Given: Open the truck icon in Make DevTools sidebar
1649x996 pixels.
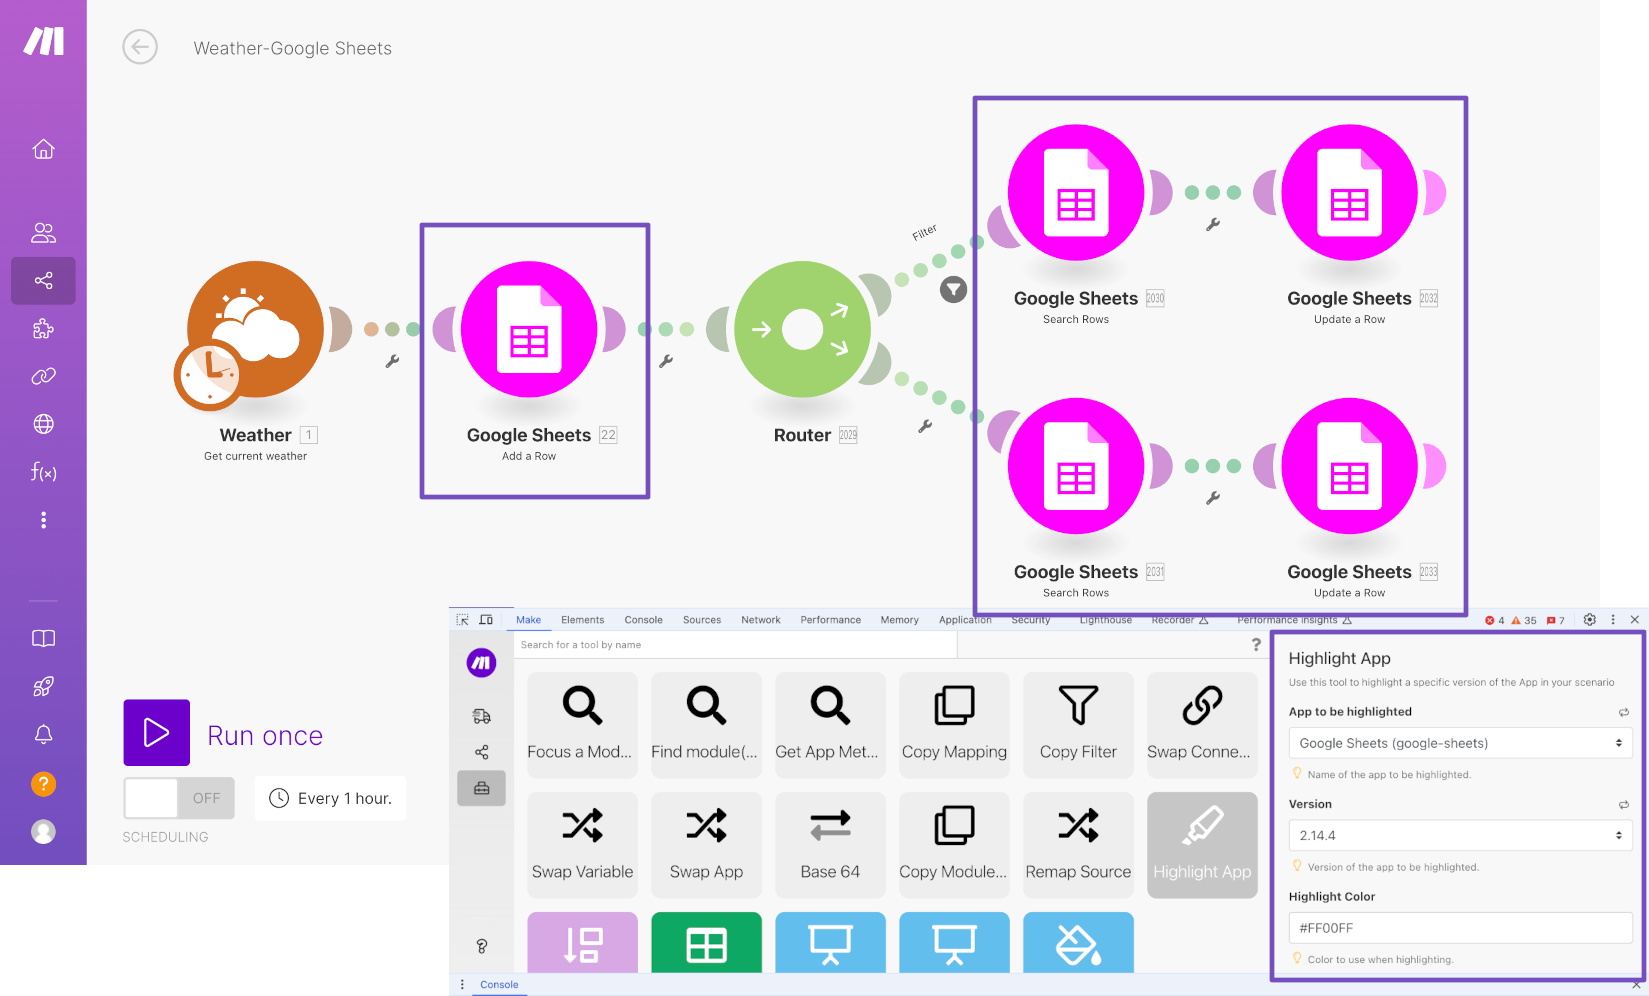Looking at the screenshot, I should (481, 716).
